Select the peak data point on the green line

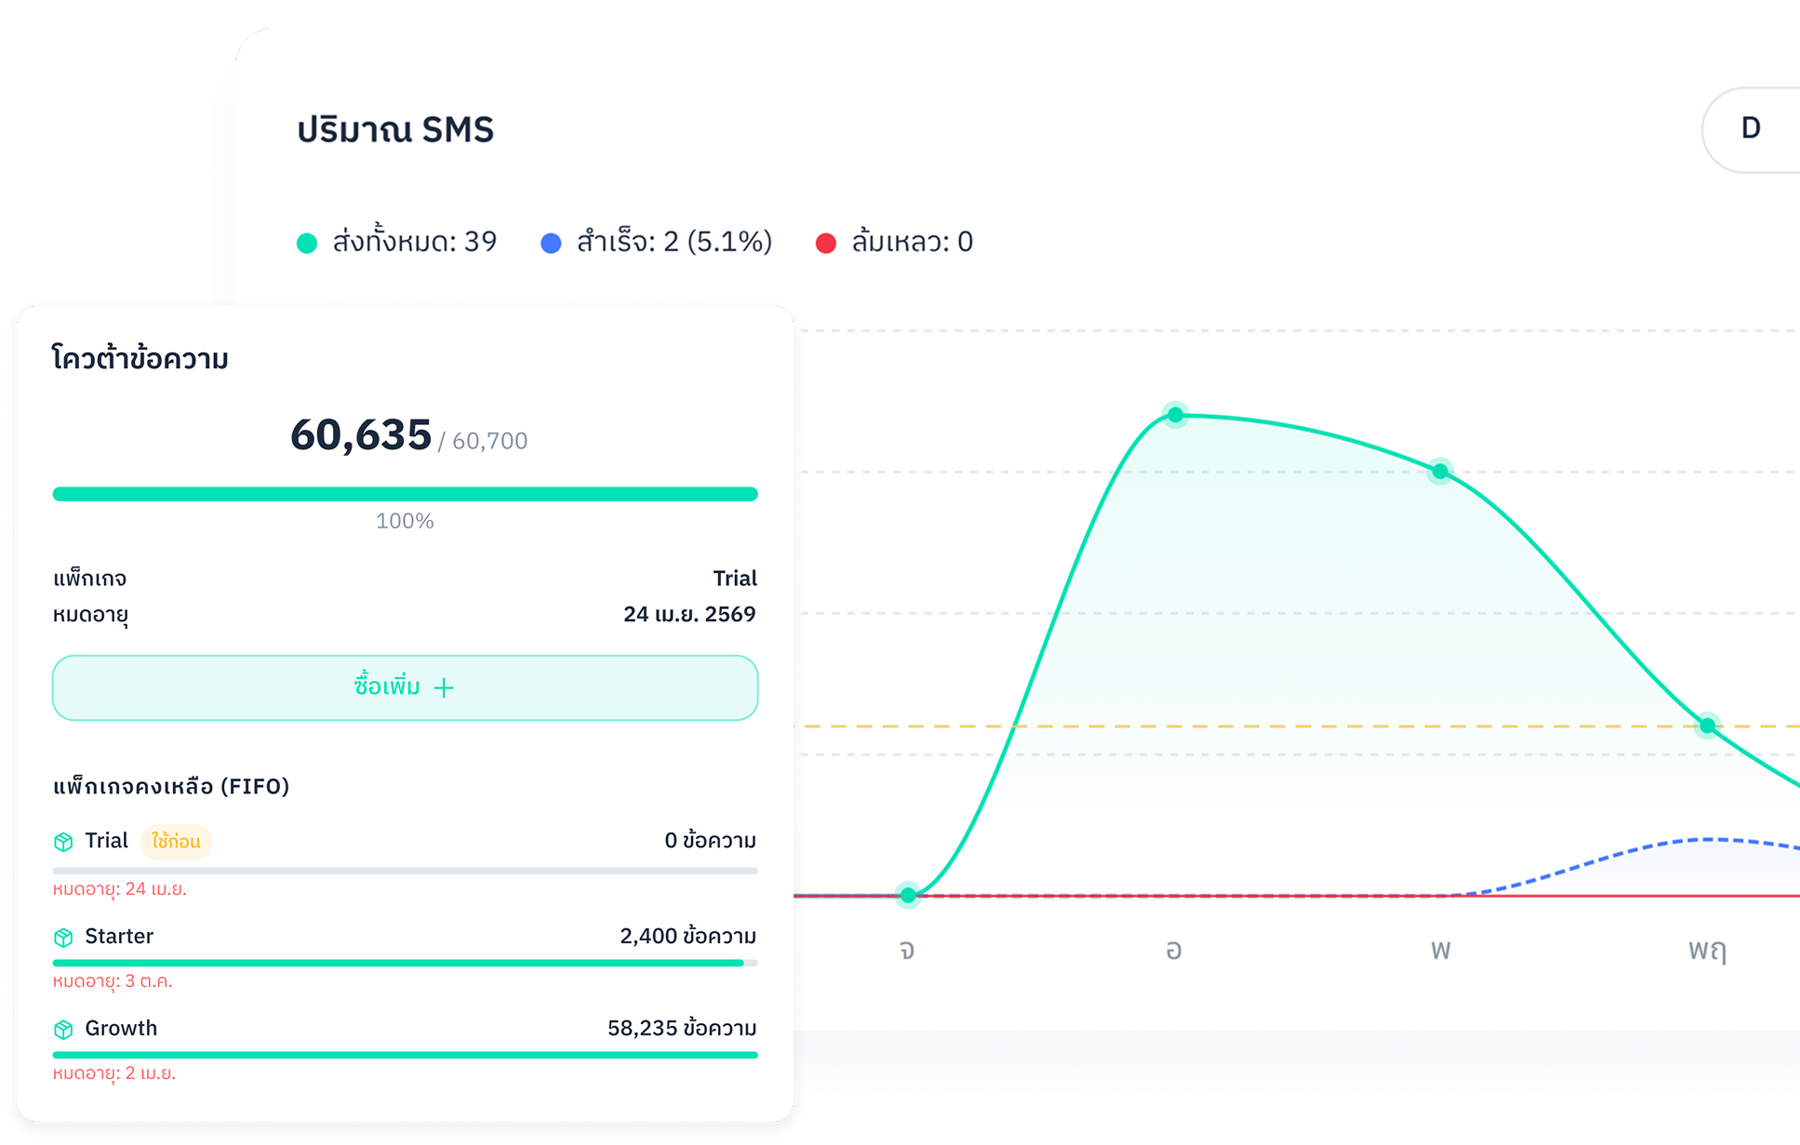[1175, 415]
